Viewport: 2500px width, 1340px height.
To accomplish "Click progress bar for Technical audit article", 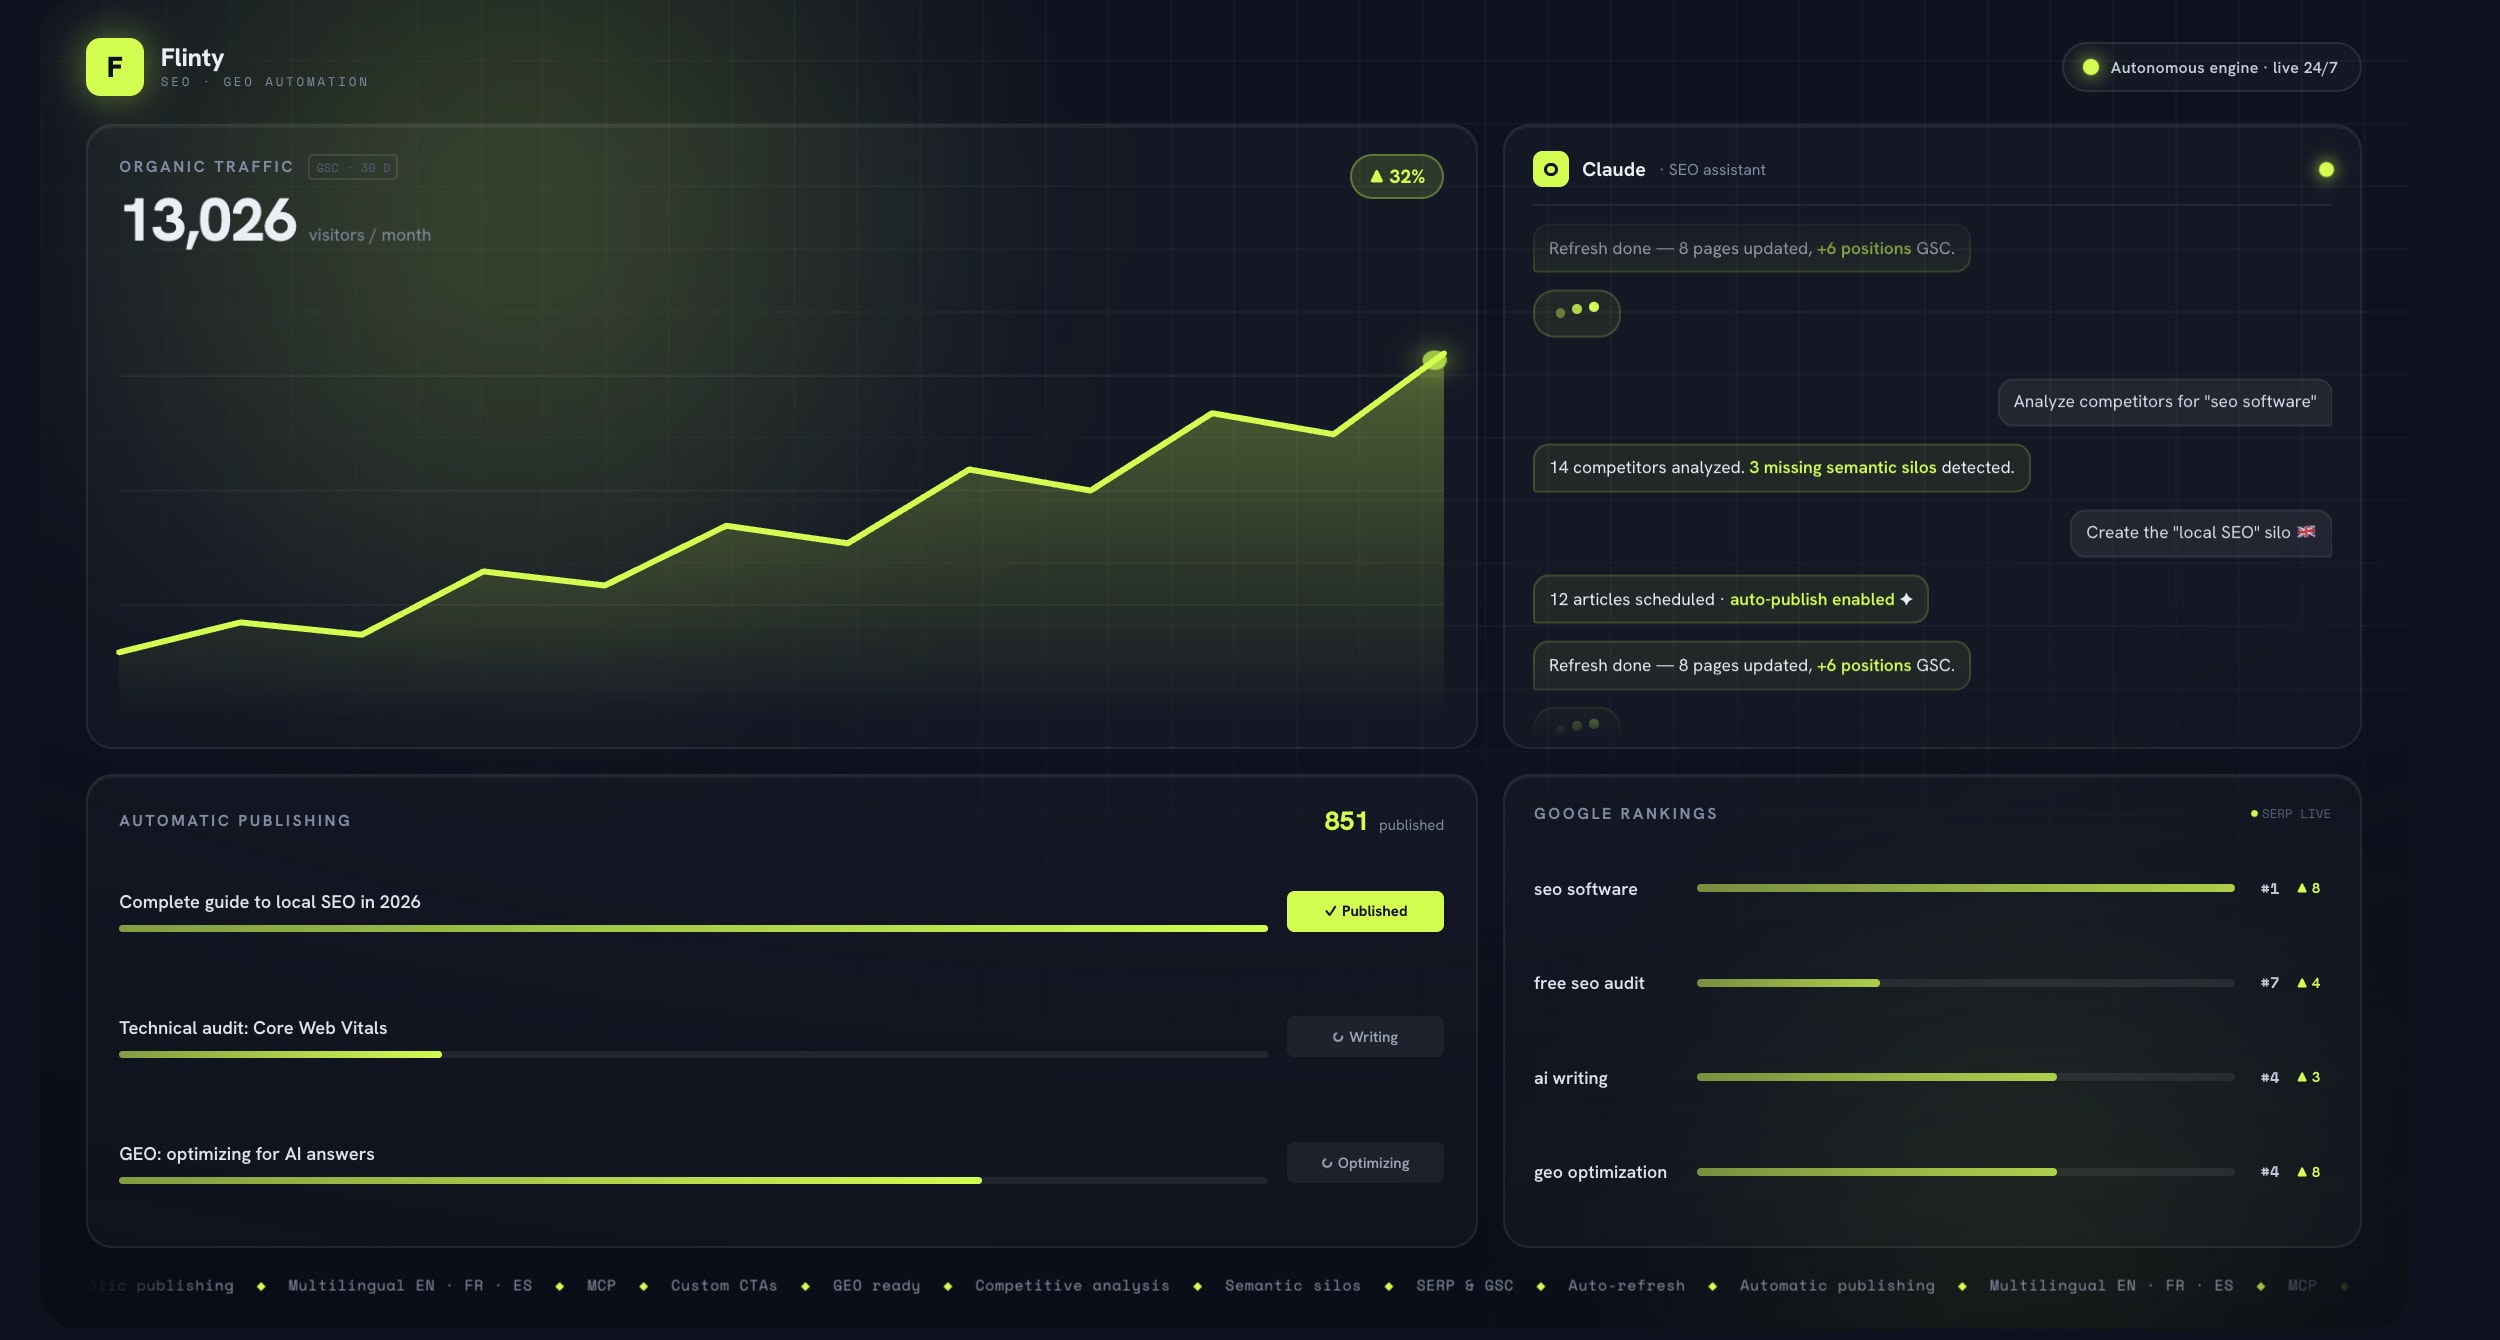I will 693,1055.
